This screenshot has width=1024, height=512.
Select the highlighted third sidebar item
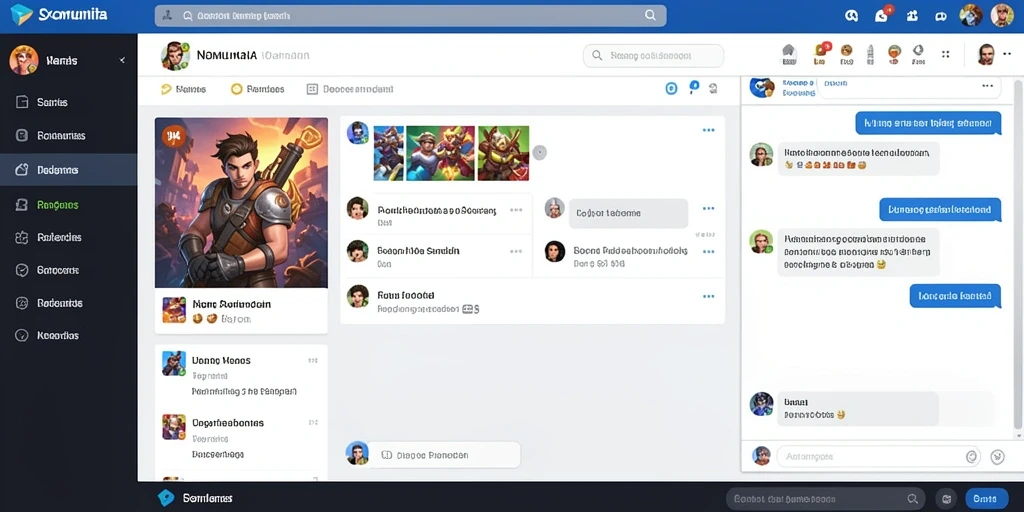coord(69,170)
